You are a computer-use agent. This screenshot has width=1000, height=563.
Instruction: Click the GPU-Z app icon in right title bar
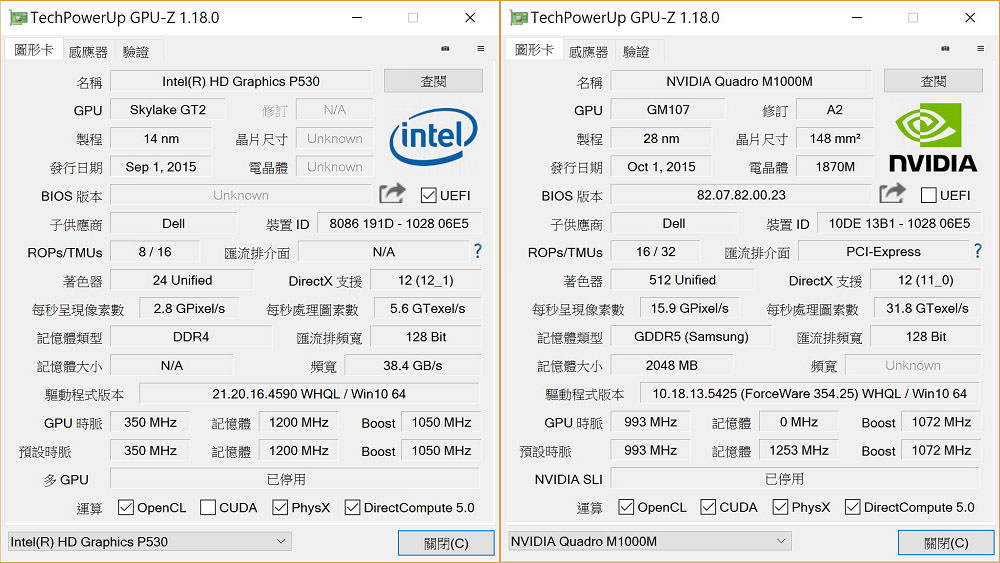coord(518,18)
